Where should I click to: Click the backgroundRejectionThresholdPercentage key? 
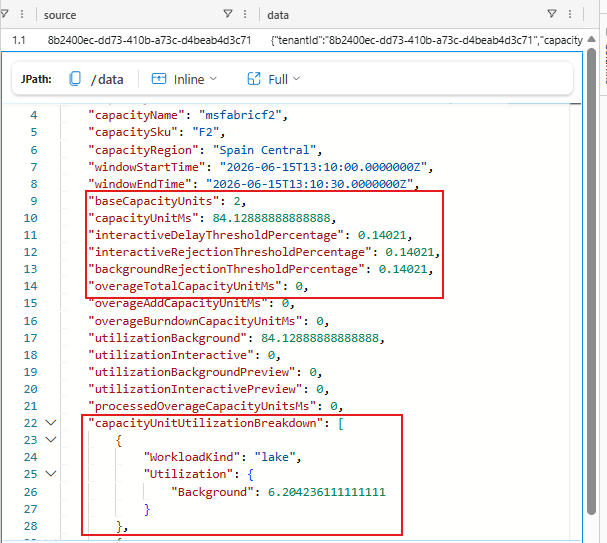[x=226, y=269]
